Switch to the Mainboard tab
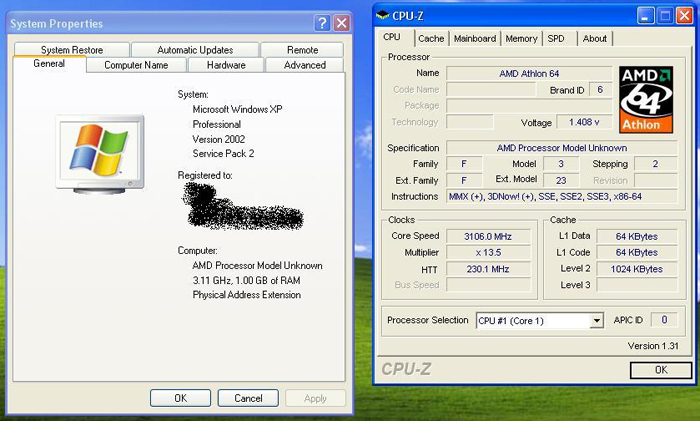Viewport: 700px width, 421px height. click(475, 39)
